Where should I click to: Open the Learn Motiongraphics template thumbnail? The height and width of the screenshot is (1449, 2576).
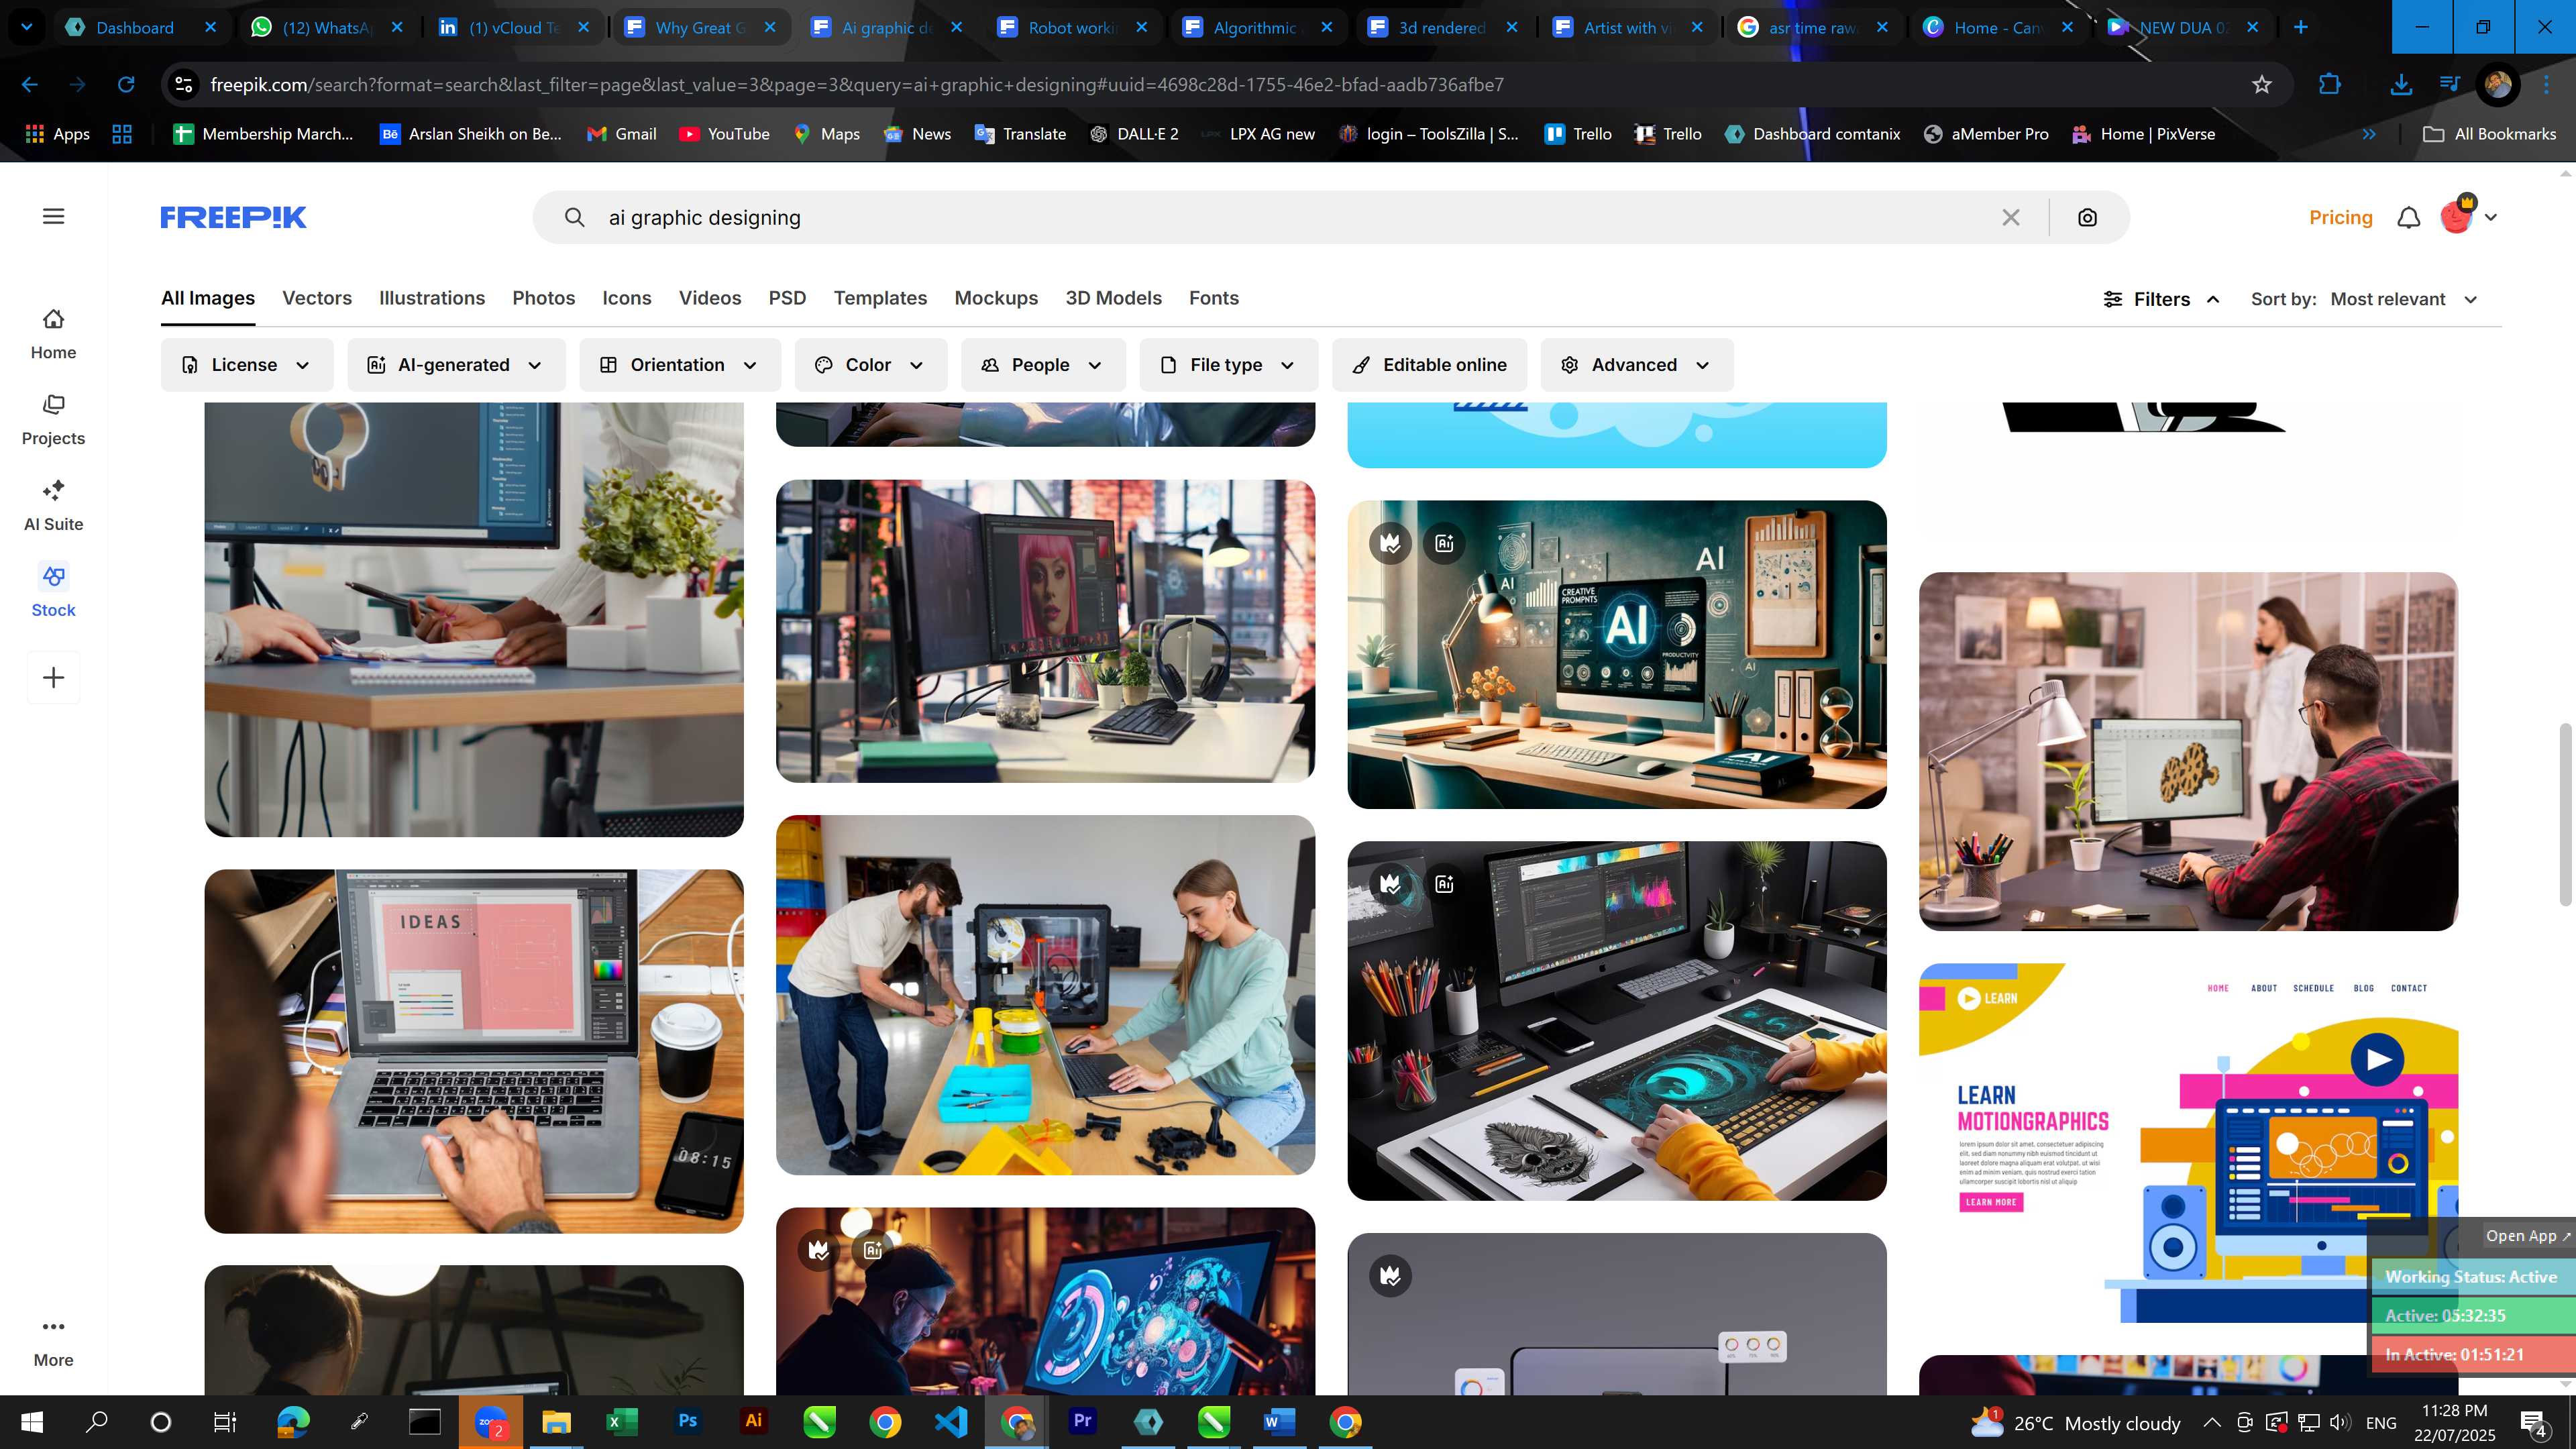tap(2188, 1143)
